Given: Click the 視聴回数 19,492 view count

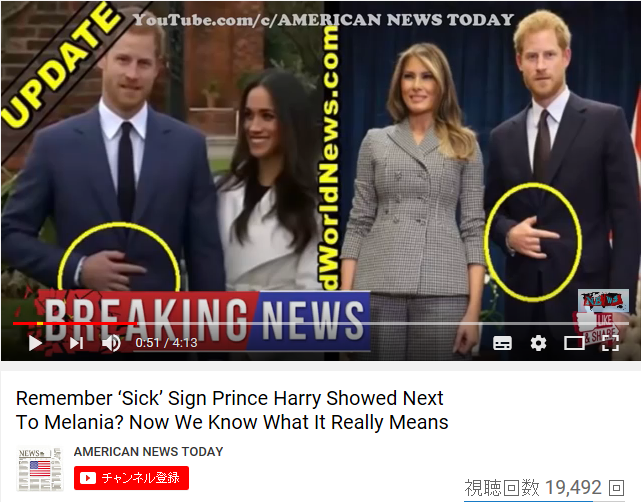Looking at the screenshot, I should [533, 487].
